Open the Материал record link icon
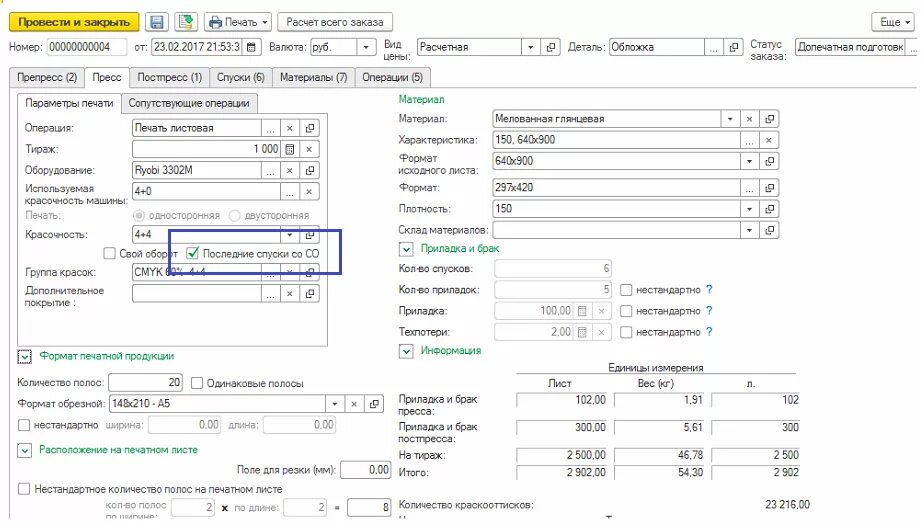Screen dimensions: 922x522 point(769,119)
